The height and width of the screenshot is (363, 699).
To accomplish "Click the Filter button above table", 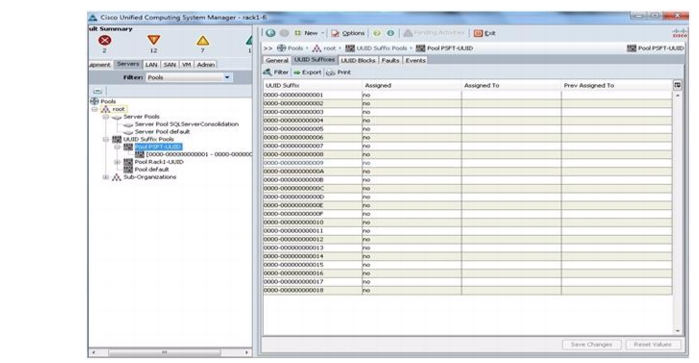I will [x=276, y=72].
